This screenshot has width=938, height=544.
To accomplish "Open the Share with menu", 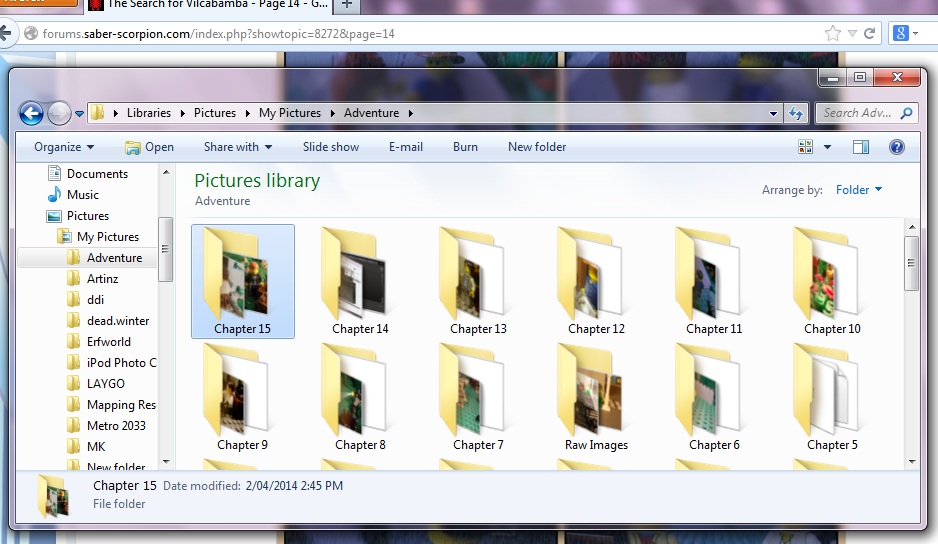I will click(238, 147).
